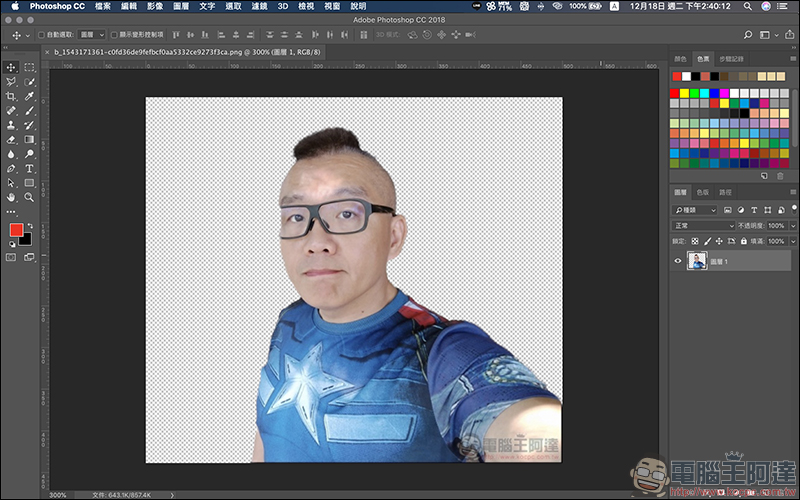Open the 種類 layer filter dropdown
800x500 pixels.
pos(695,210)
